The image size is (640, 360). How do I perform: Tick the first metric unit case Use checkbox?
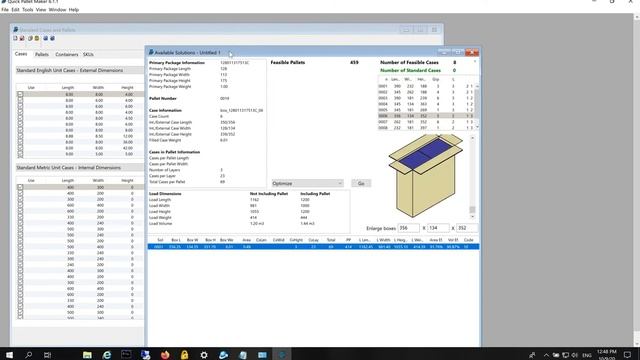[20, 187]
